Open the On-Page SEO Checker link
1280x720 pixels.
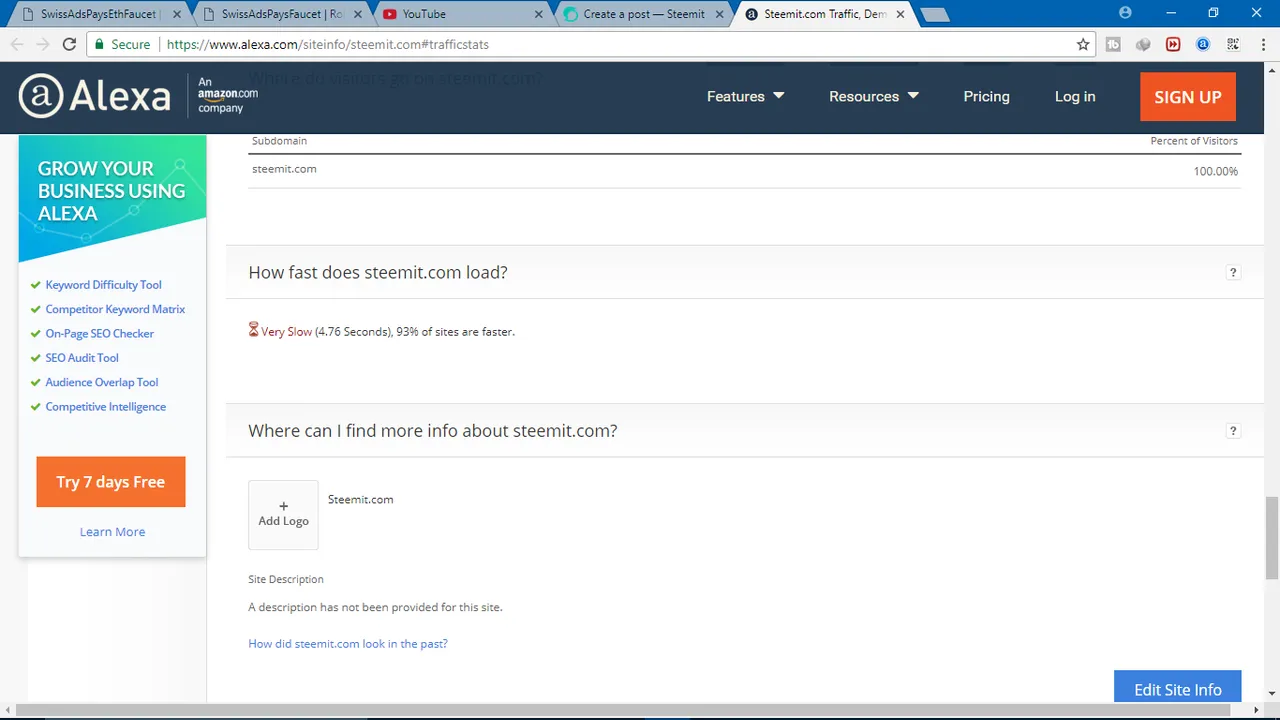click(99, 333)
